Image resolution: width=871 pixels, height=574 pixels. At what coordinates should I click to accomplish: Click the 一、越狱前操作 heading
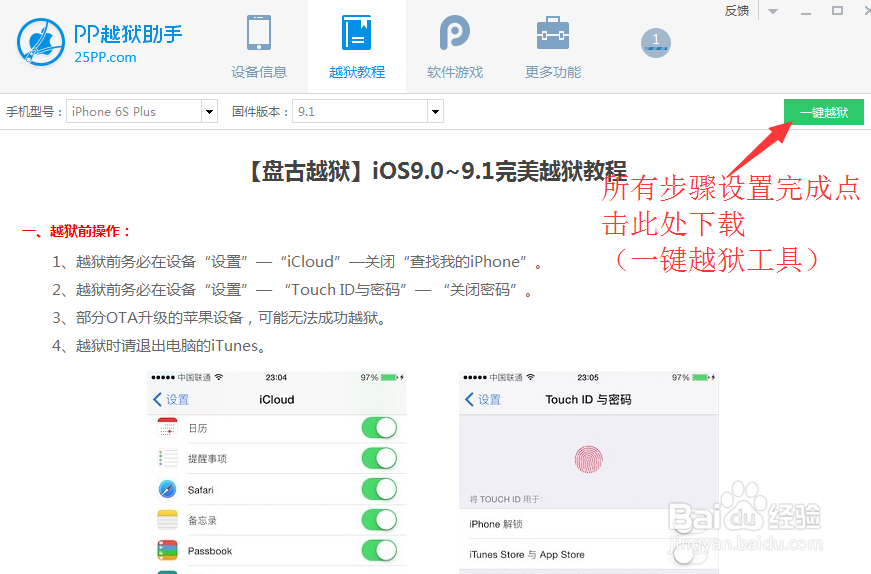[x=77, y=231]
